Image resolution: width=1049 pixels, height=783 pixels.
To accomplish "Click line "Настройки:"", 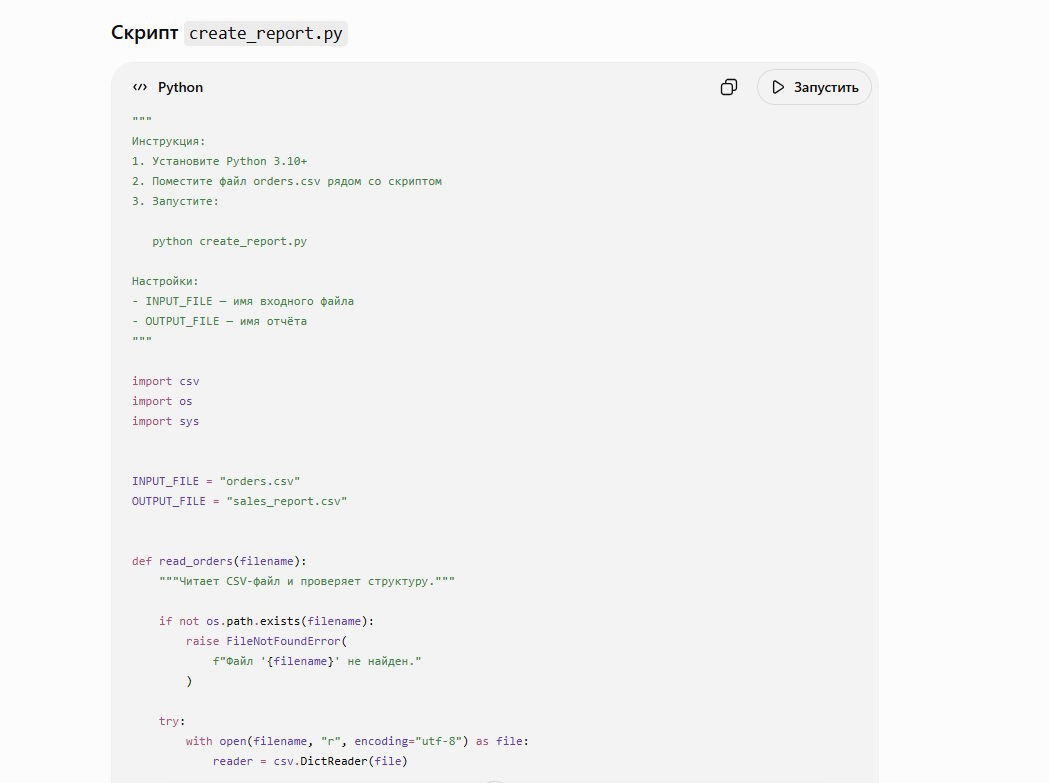I will tap(165, 281).
